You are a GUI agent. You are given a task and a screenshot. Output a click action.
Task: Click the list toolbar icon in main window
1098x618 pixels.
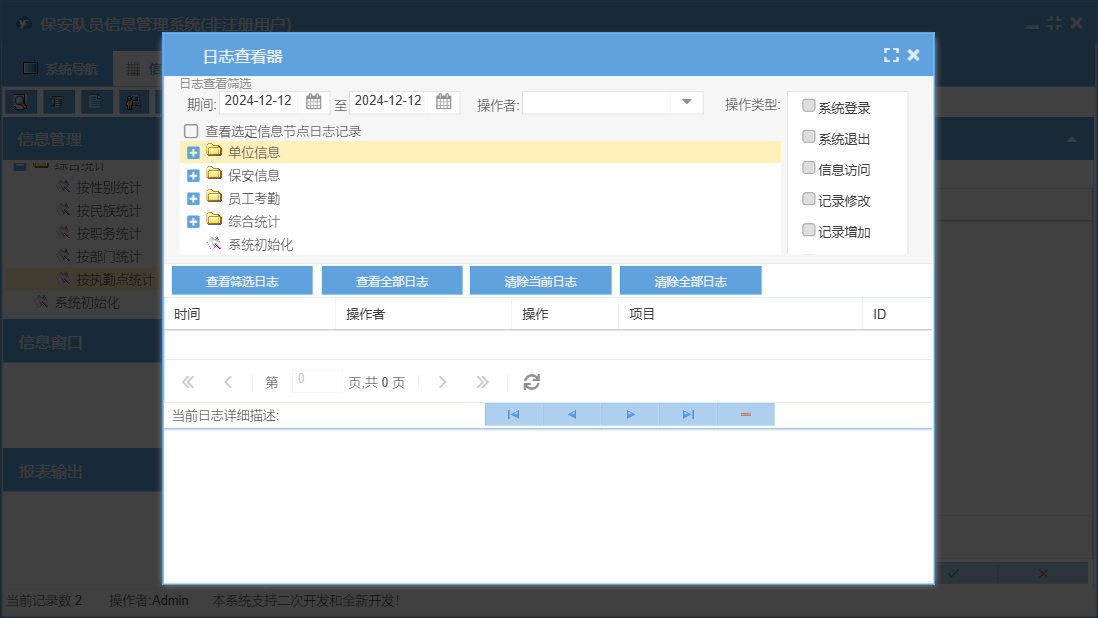coord(58,102)
